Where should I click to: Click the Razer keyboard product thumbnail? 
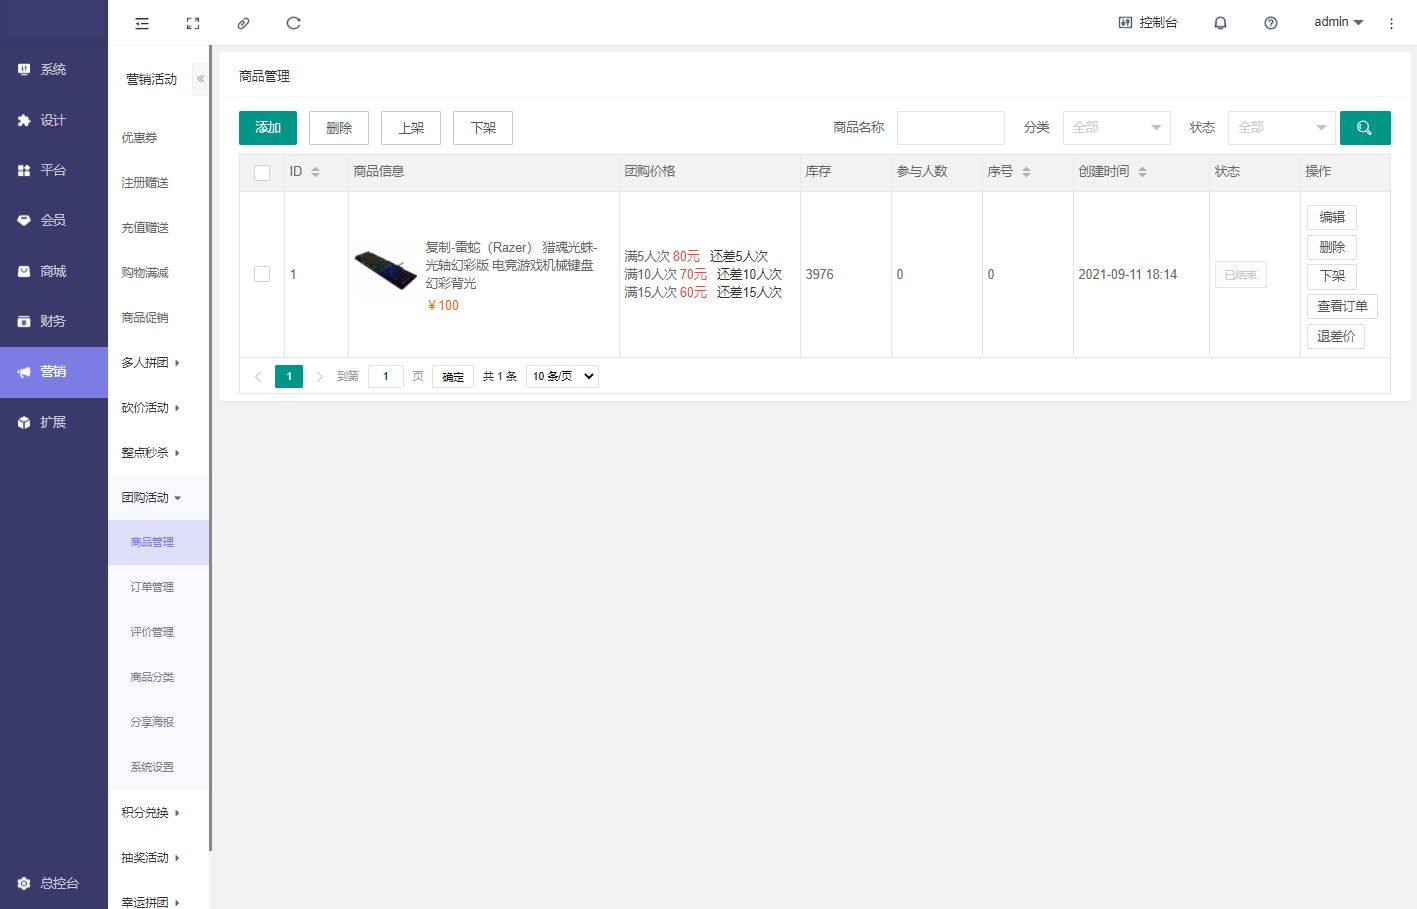click(x=385, y=270)
